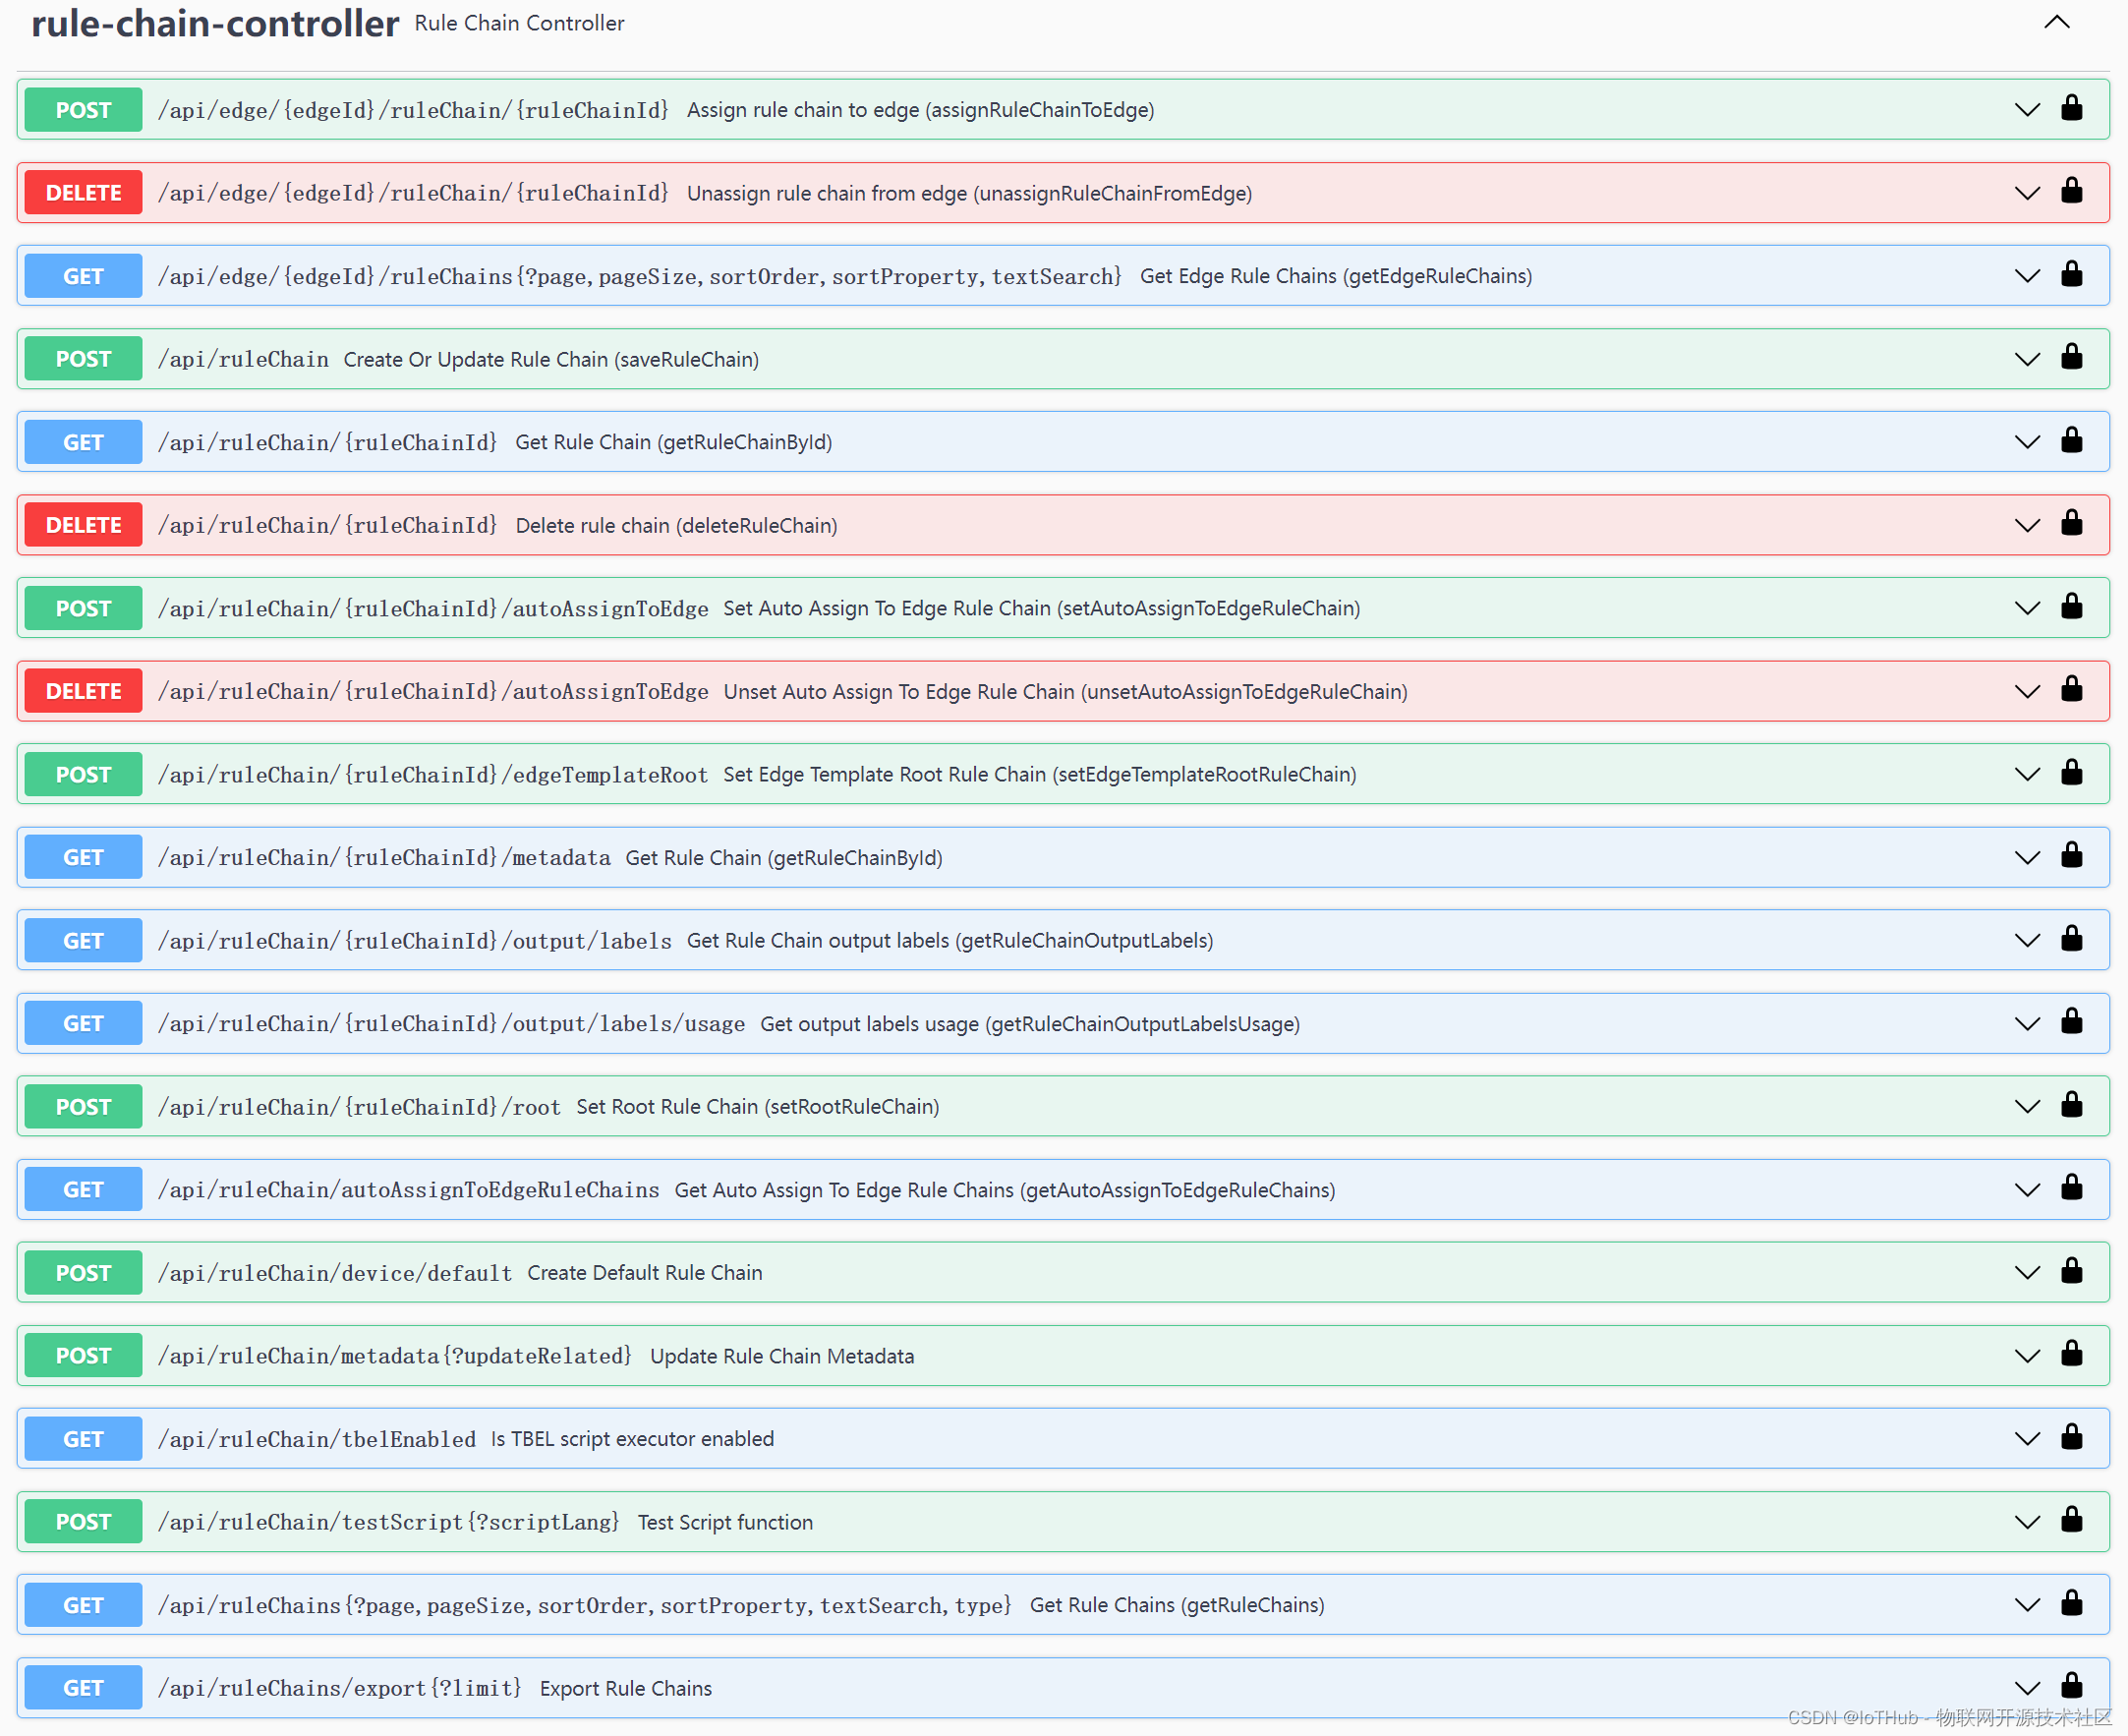Click lock icon on getRuleChainOutputLabels row

[2071, 939]
